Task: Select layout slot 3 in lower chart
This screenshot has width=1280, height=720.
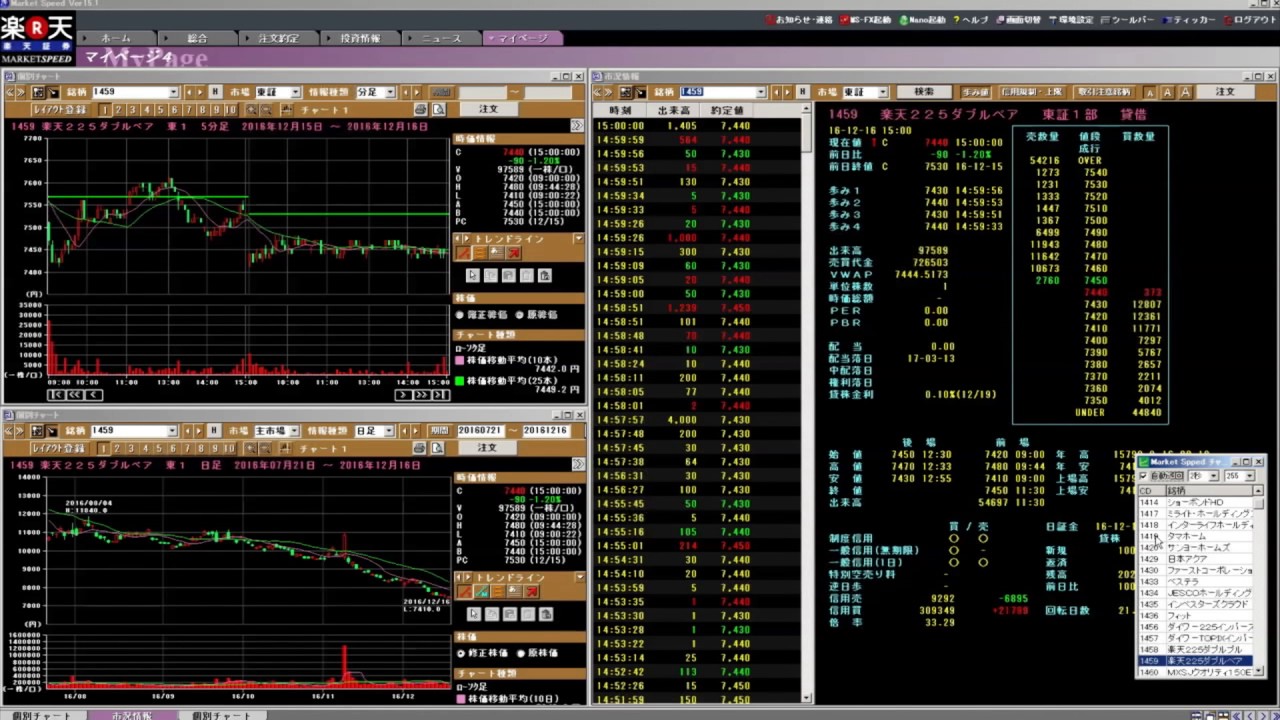Action: coord(132,448)
